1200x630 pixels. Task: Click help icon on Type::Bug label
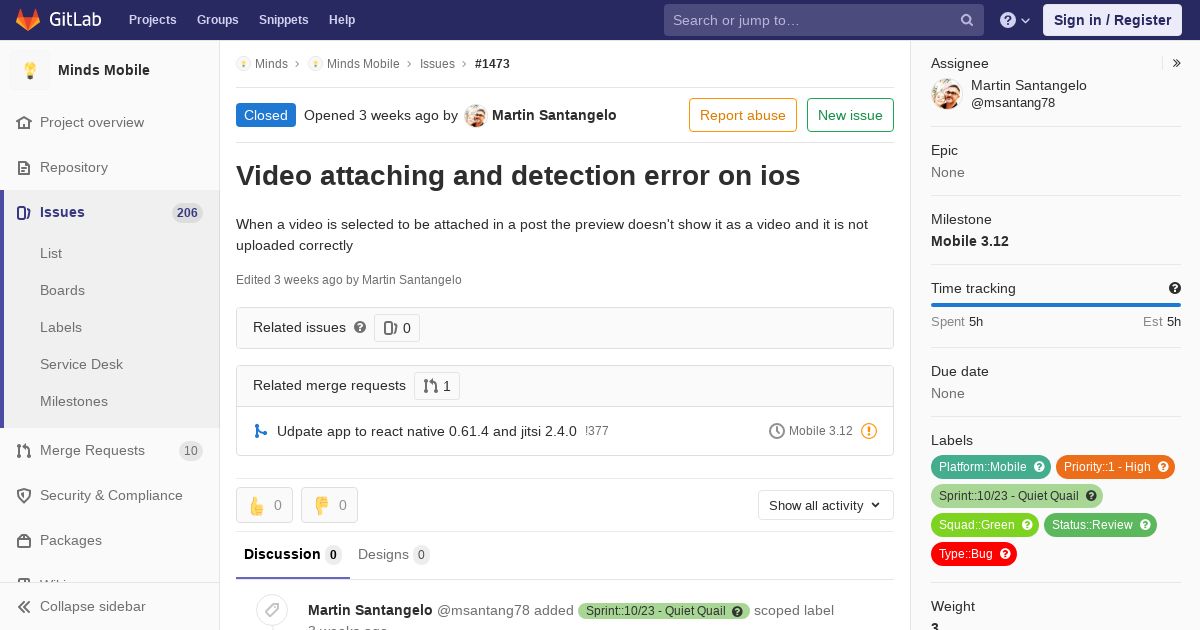point(1005,554)
